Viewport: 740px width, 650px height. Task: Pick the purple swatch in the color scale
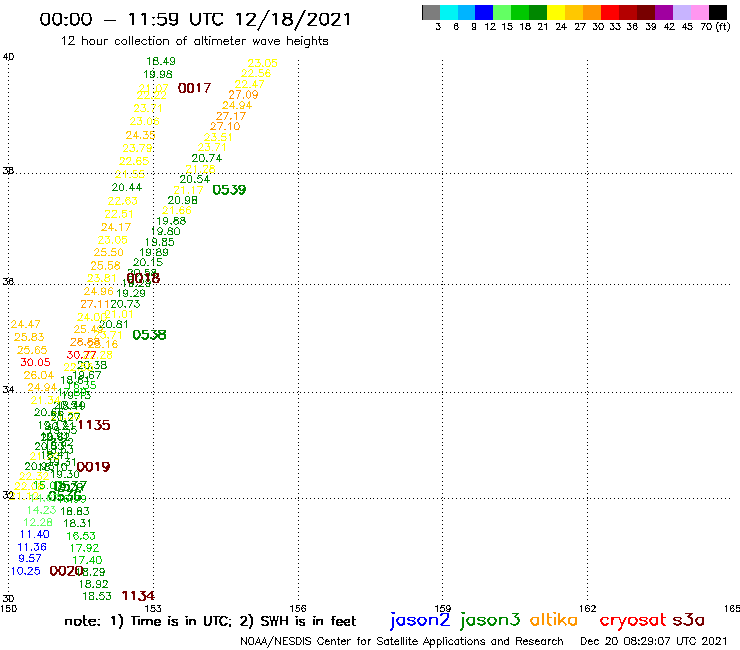[x=664, y=13]
